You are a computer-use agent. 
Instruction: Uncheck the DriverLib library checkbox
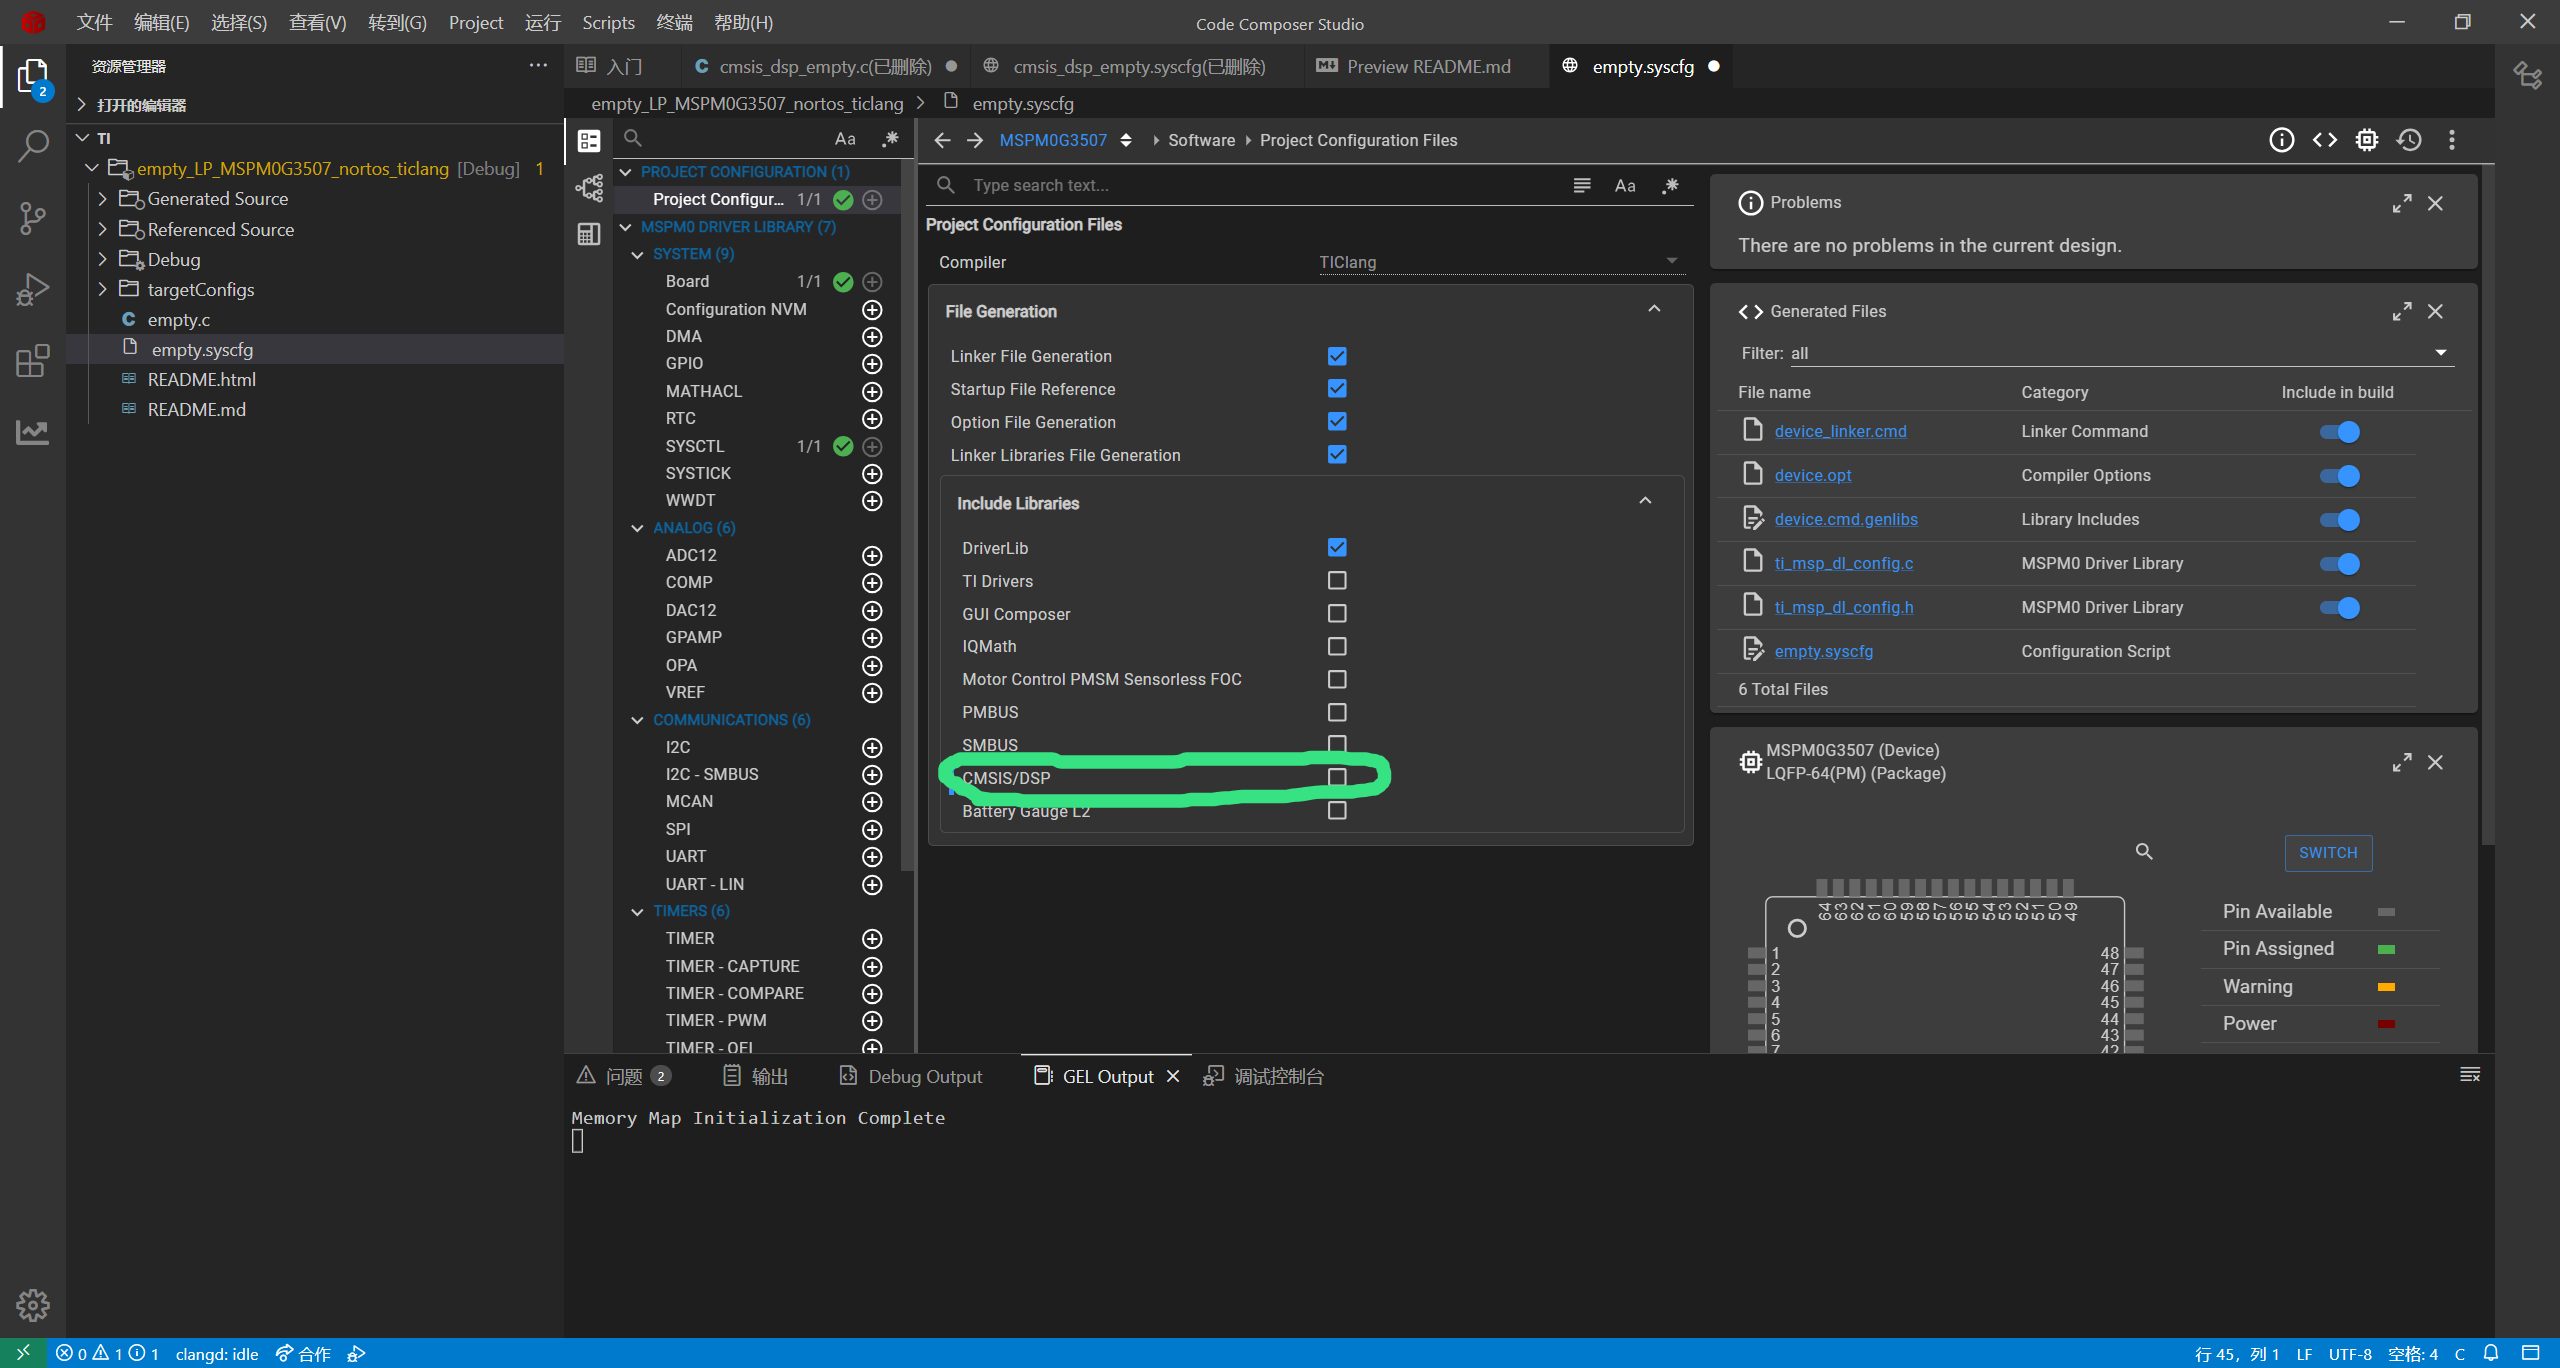coord(1337,547)
